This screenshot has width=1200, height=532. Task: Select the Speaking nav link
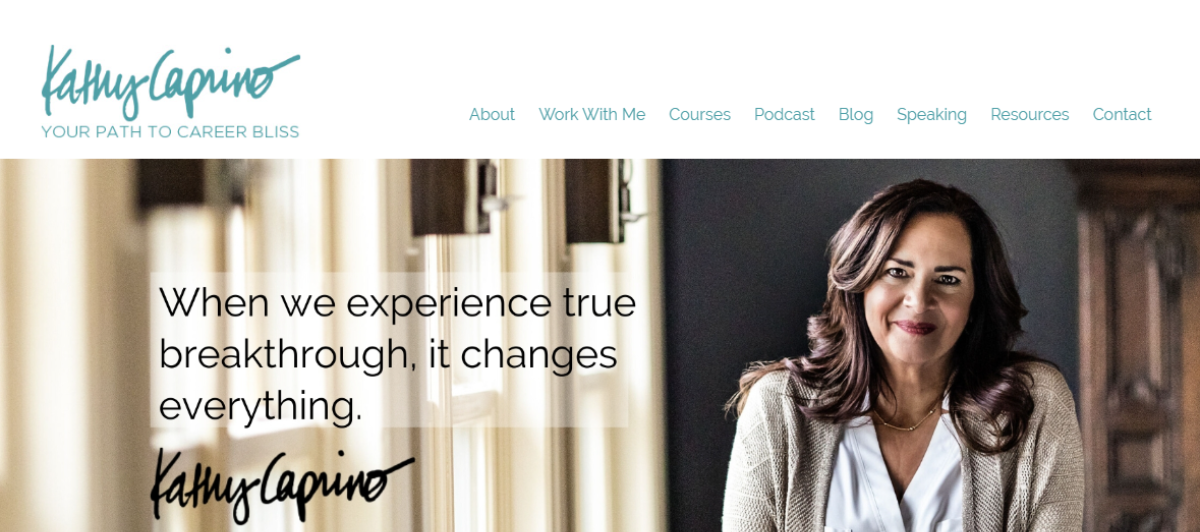(932, 114)
